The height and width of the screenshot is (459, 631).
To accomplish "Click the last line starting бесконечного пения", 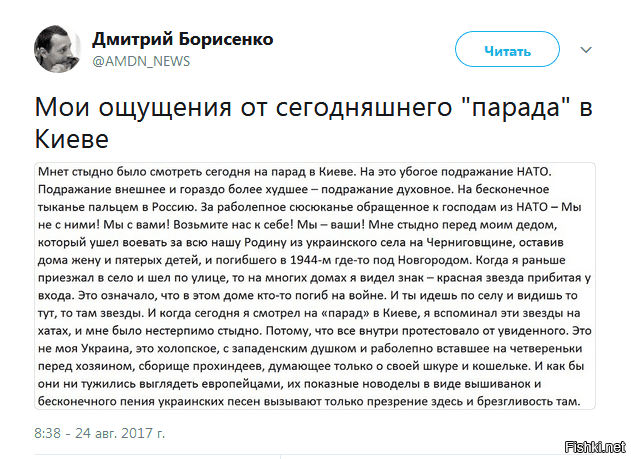I will click(x=309, y=401).
